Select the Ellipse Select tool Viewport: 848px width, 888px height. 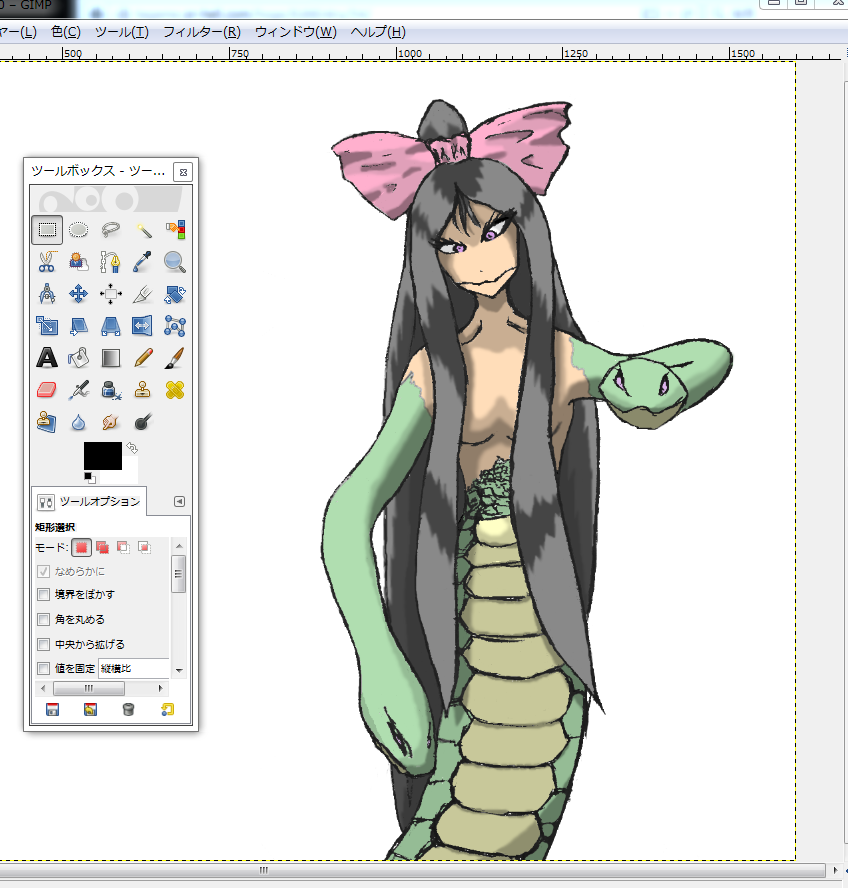(x=79, y=230)
